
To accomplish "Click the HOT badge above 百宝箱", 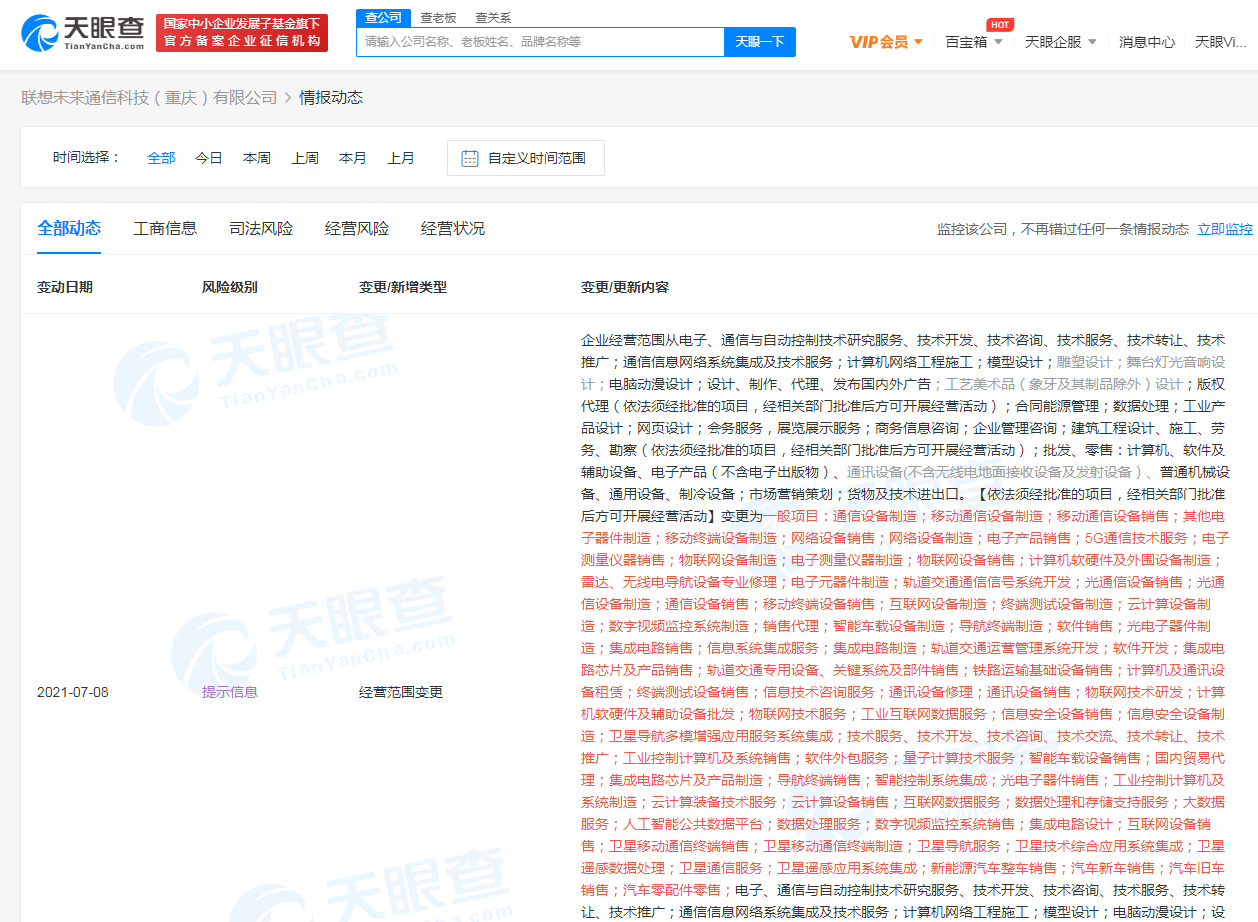I will tap(999, 24).
